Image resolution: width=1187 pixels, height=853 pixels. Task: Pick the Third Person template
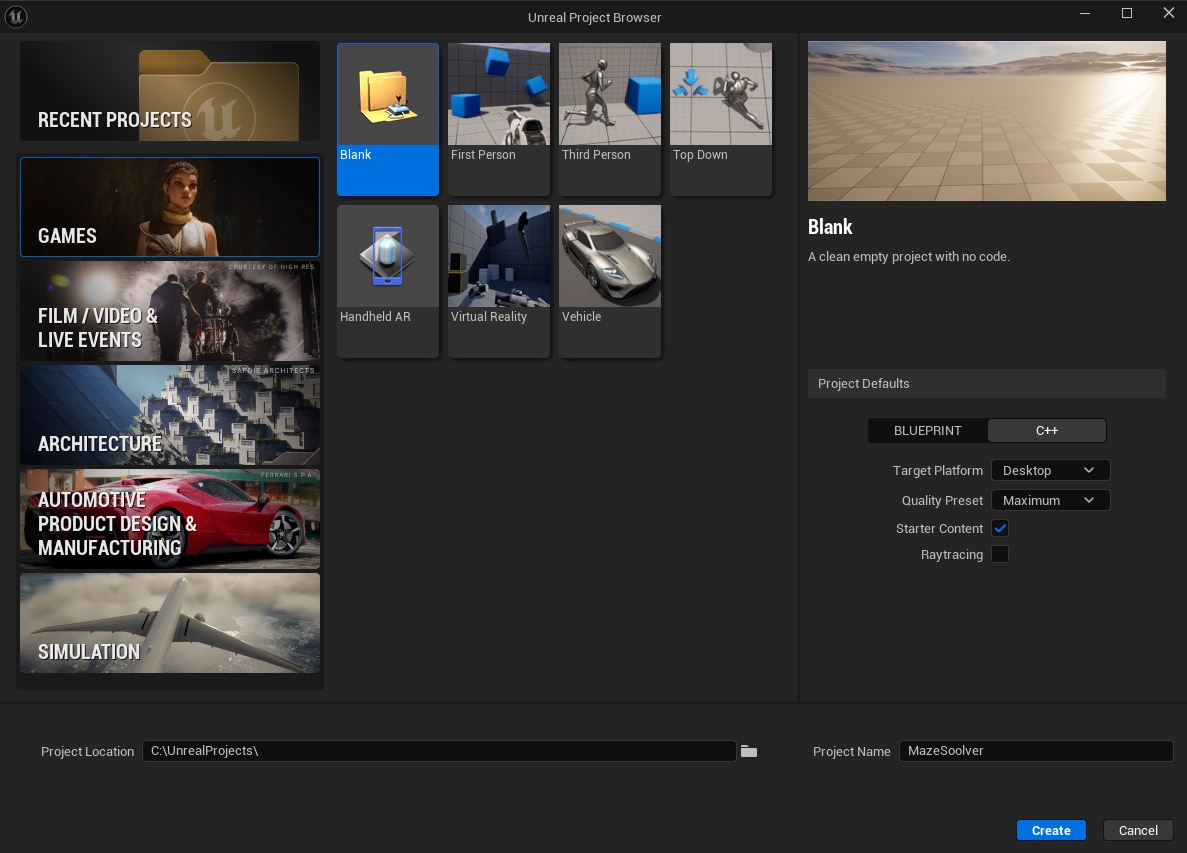click(610, 118)
